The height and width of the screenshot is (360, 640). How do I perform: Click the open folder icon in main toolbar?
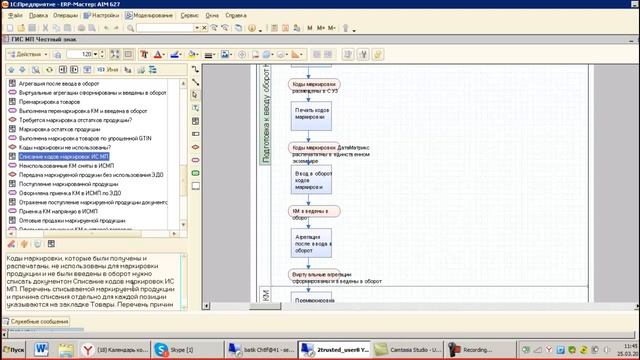(21, 28)
